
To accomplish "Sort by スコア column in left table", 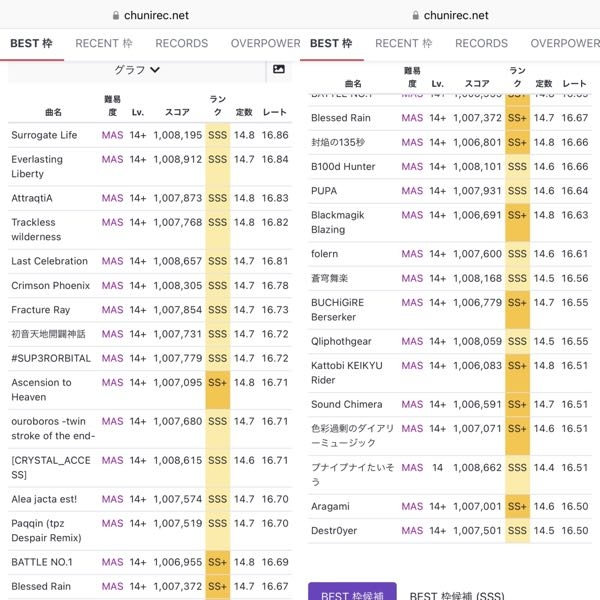I will coord(177,112).
